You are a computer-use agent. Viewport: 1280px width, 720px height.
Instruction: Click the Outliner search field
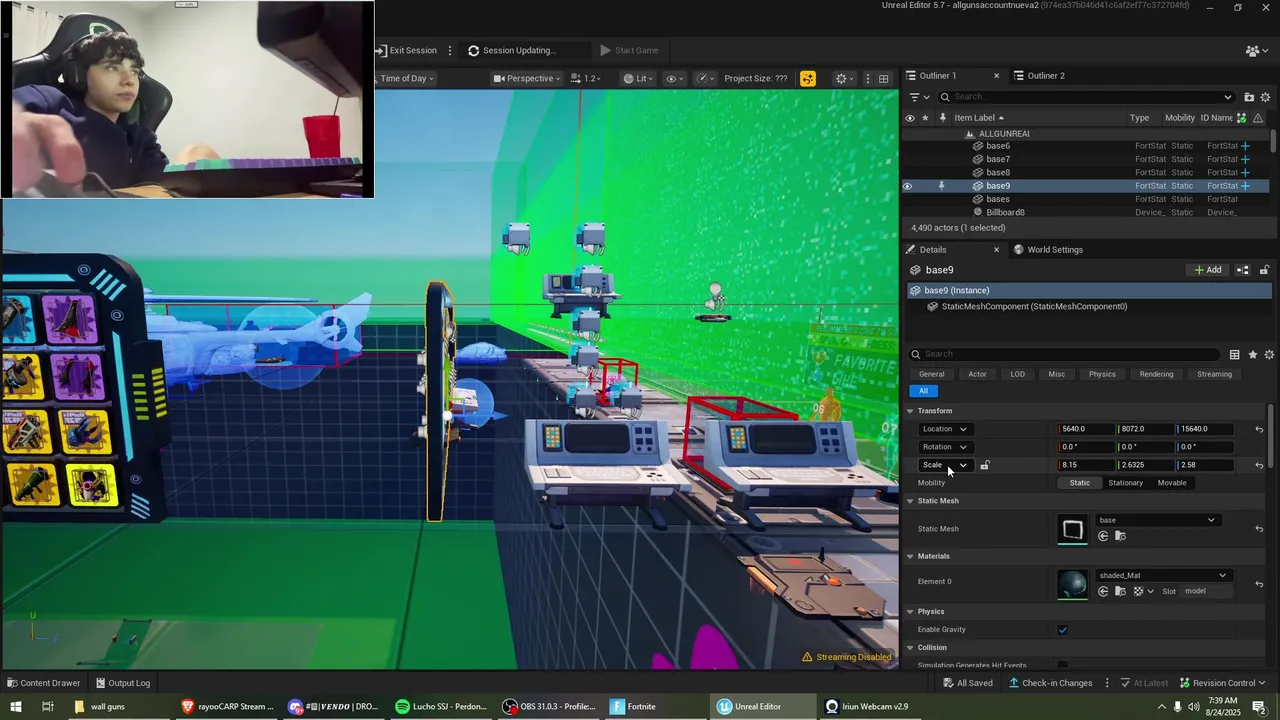(x=1086, y=97)
